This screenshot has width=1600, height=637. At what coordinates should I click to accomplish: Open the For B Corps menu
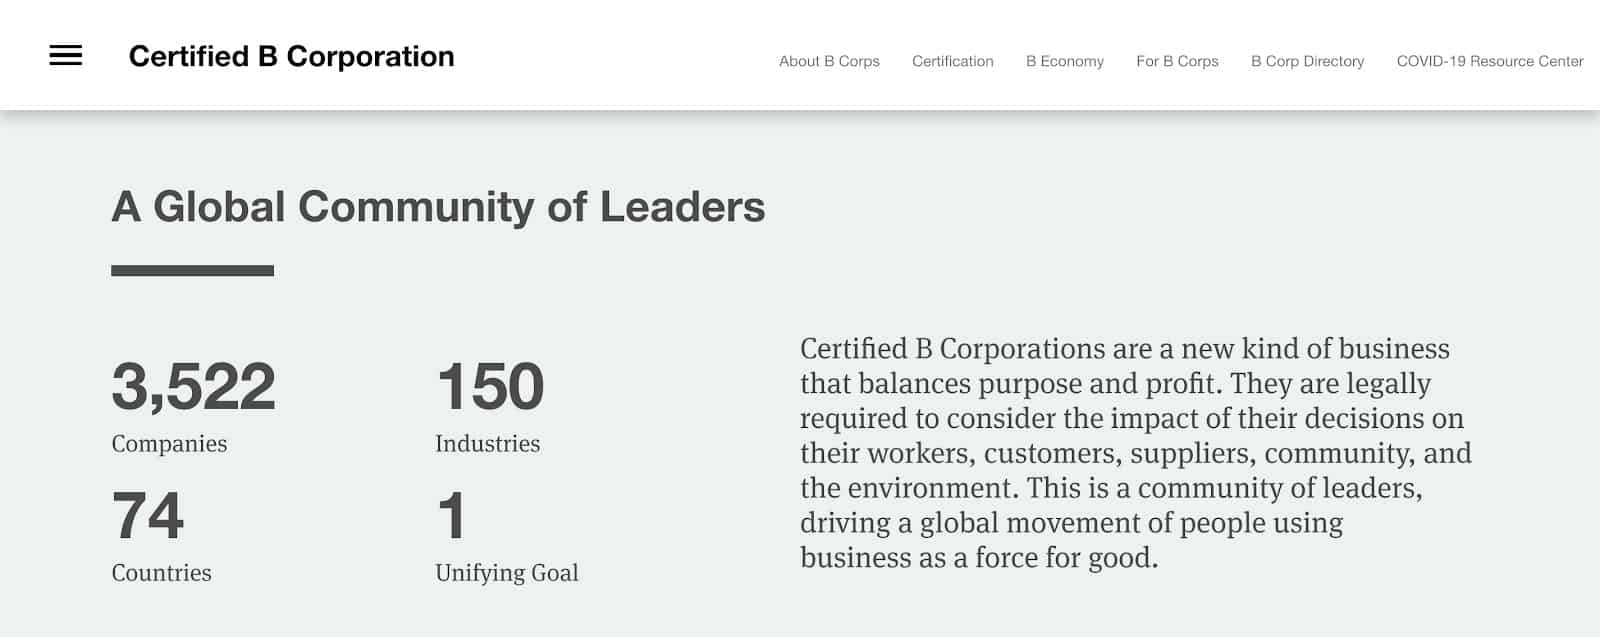pyautogui.click(x=1176, y=61)
